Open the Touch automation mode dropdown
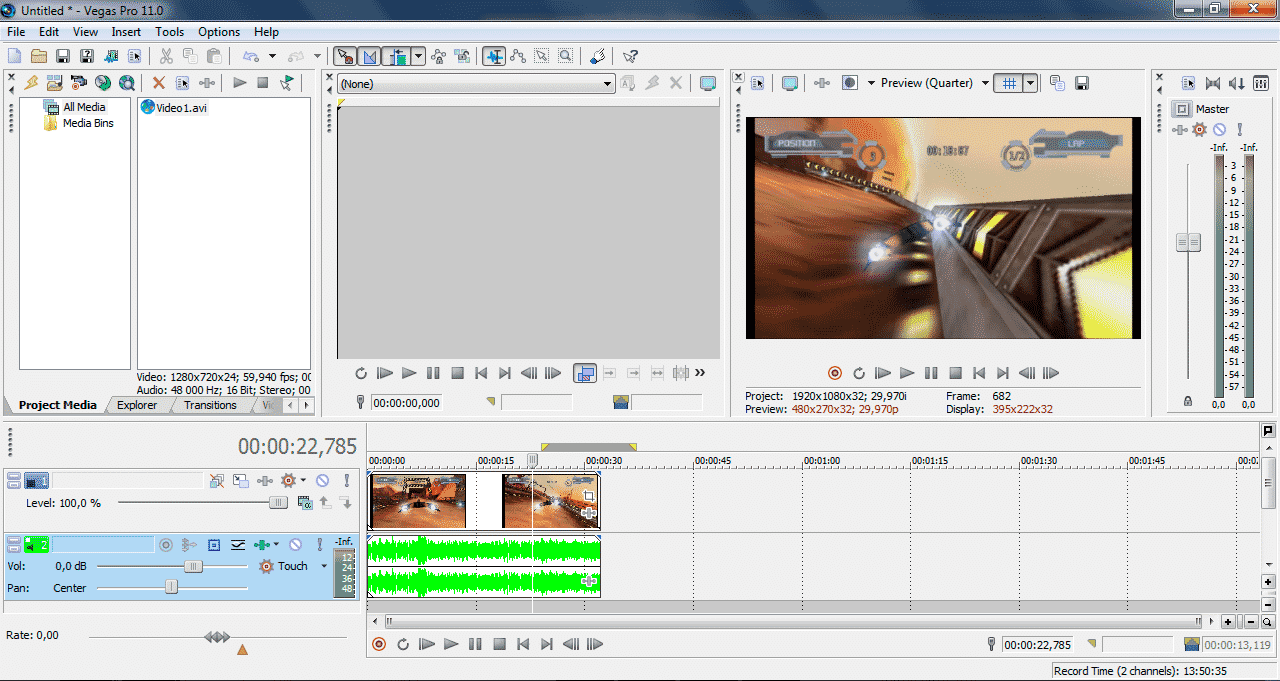The width and height of the screenshot is (1280, 681). tap(324, 566)
